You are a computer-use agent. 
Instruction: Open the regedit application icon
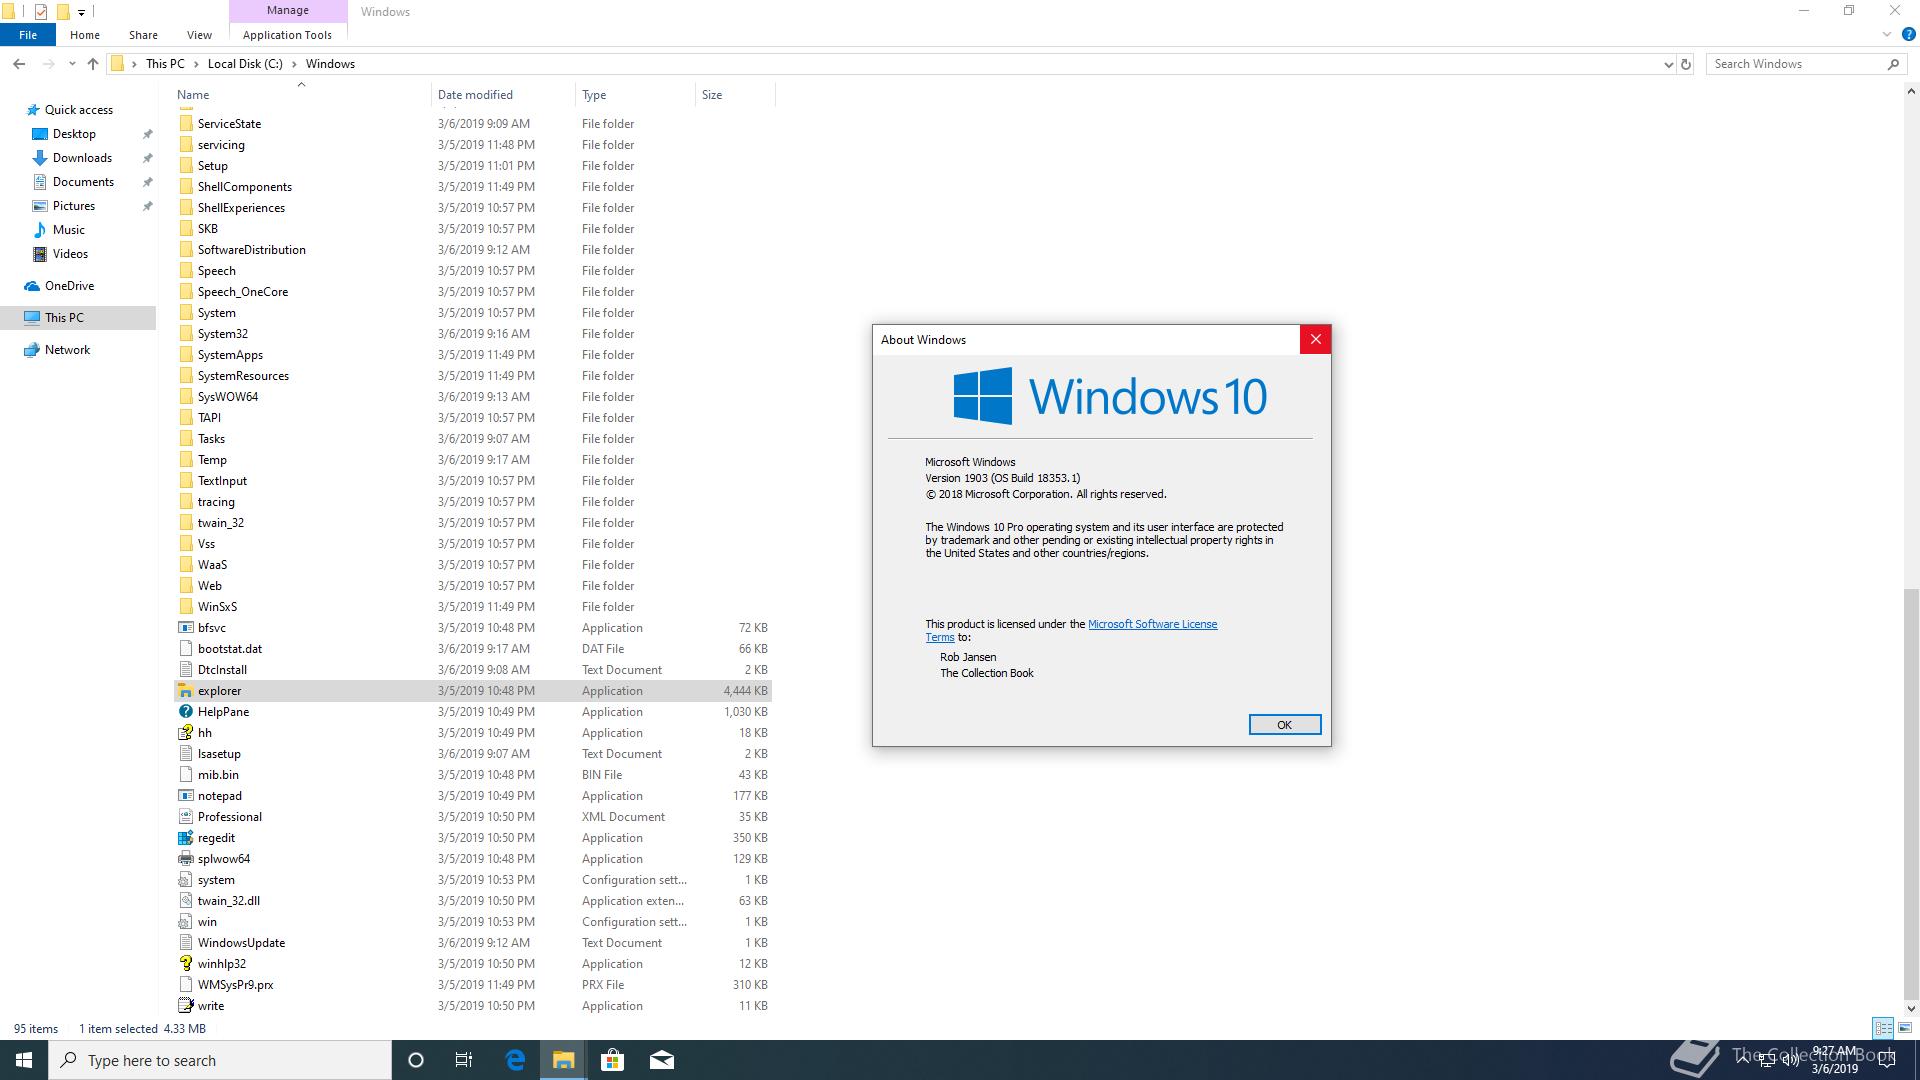[x=185, y=838]
